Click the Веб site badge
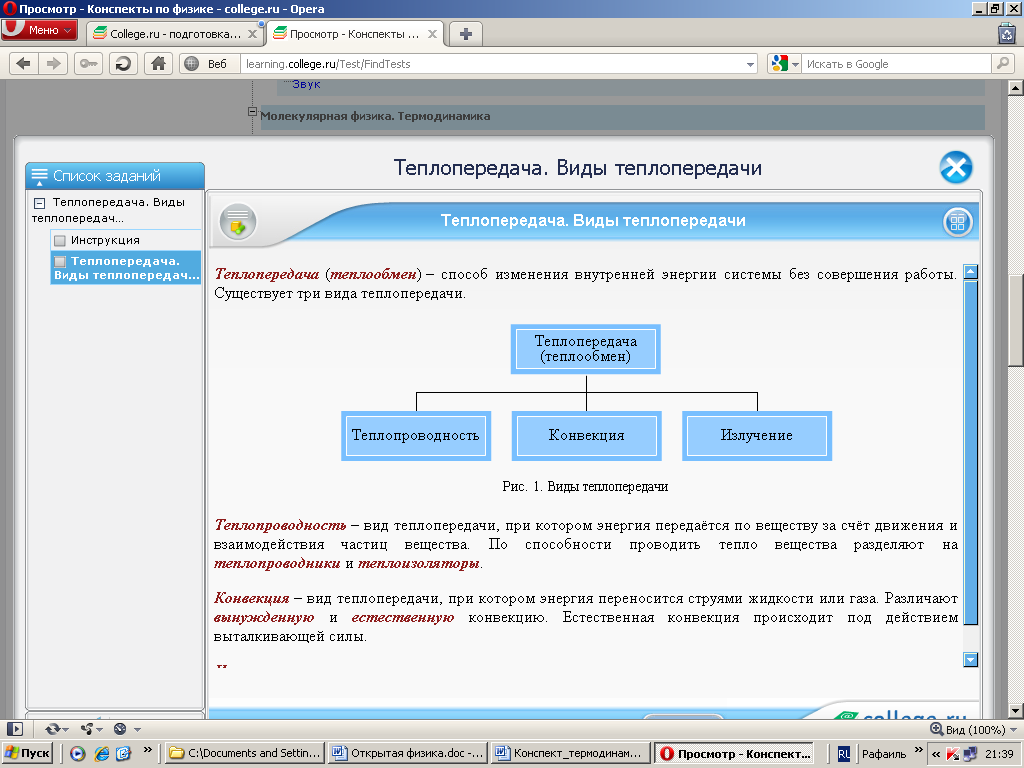The height and width of the screenshot is (768, 1024). coord(209,63)
